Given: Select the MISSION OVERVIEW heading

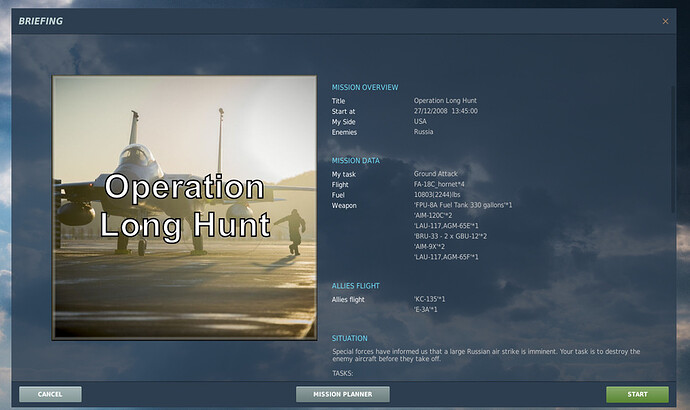Looking at the screenshot, I should point(365,88).
